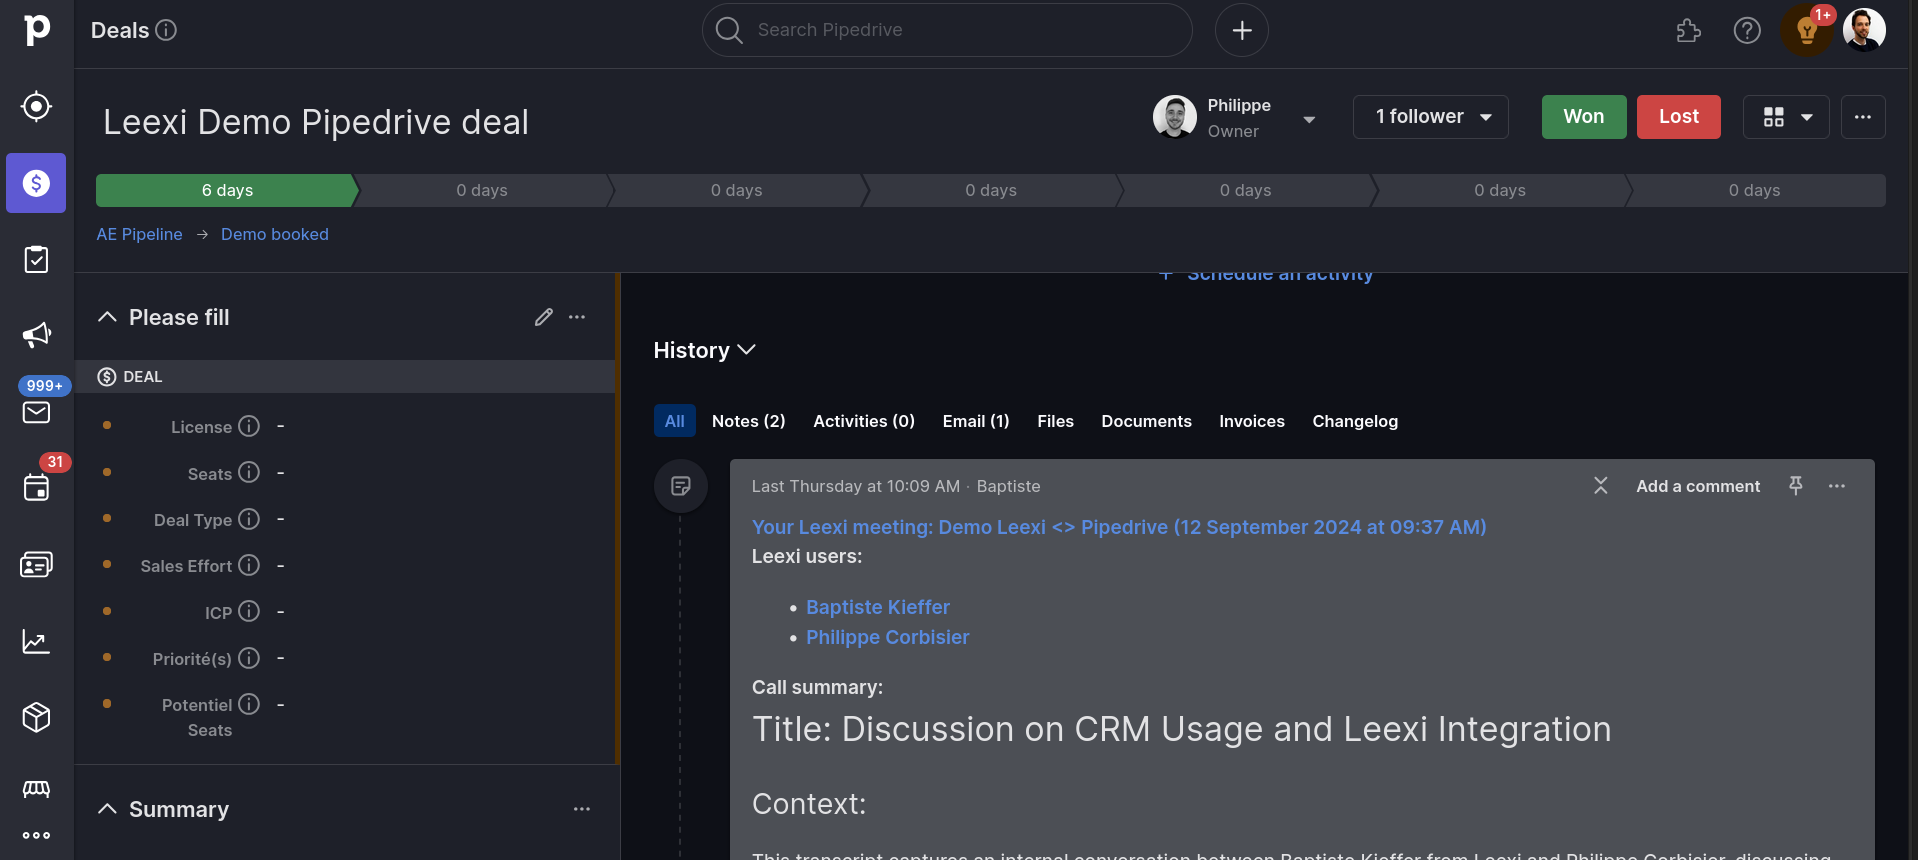Collapse the Summary section

[x=107, y=809]
